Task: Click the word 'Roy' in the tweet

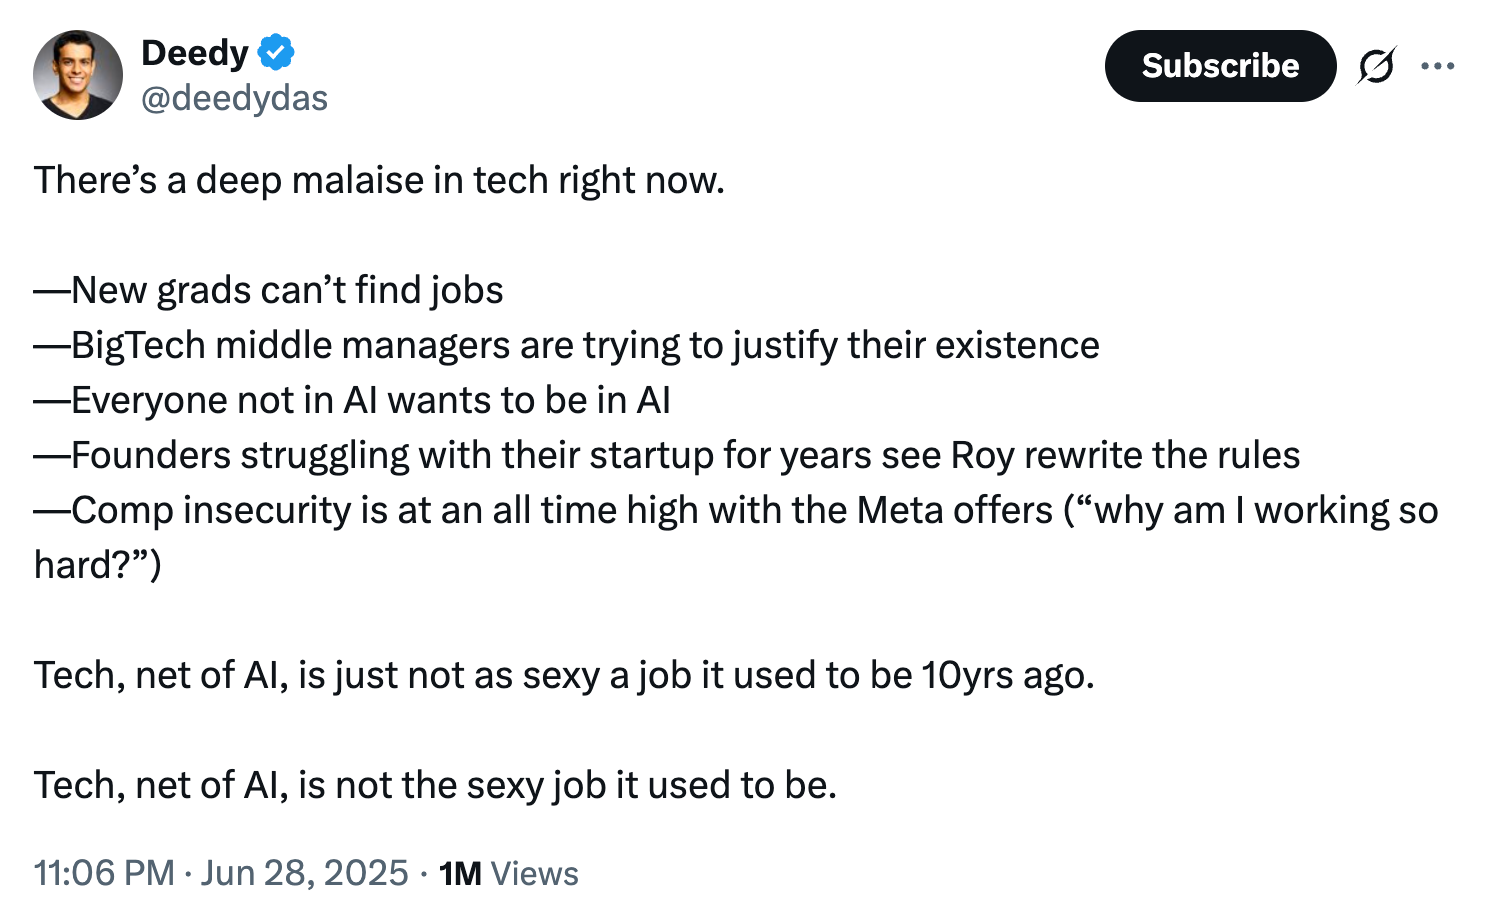Action: (x=982, y=455)
